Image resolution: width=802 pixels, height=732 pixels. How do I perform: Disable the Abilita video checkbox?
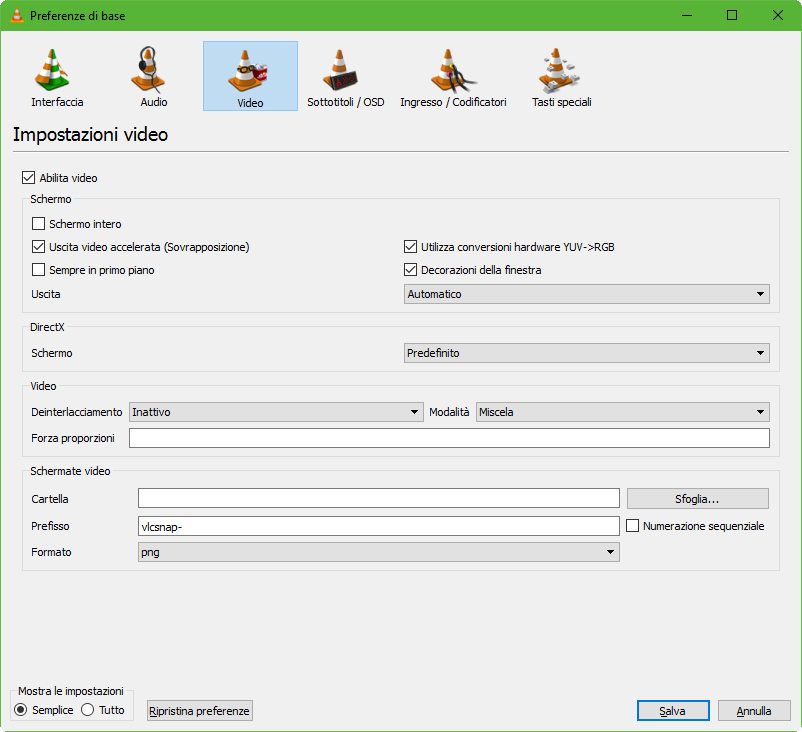point(28,178)
